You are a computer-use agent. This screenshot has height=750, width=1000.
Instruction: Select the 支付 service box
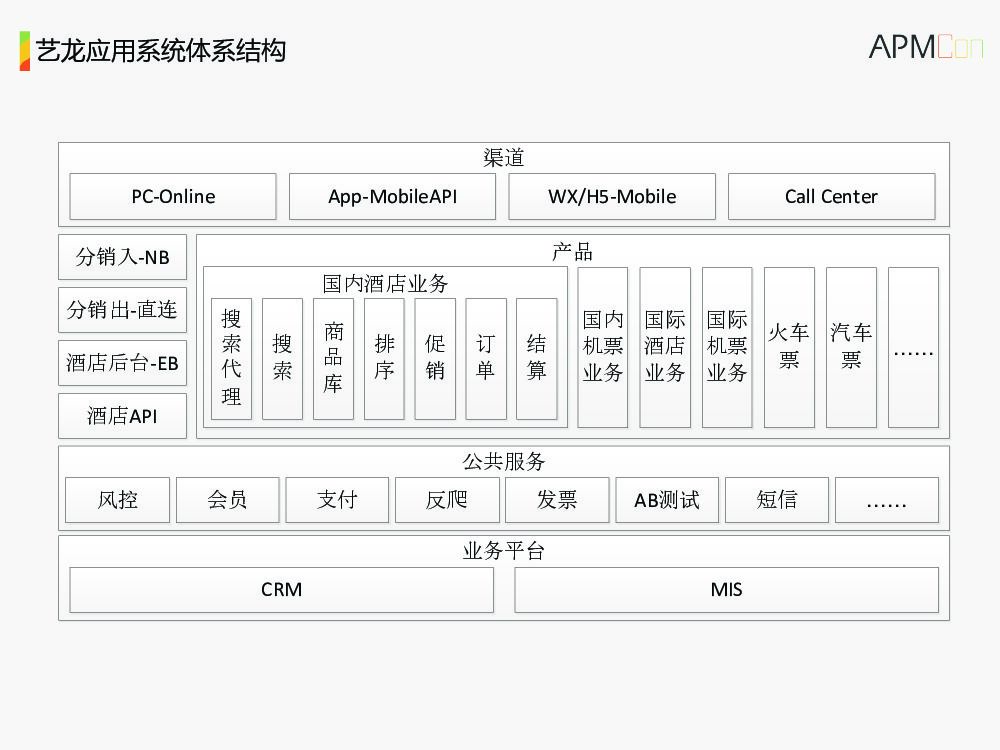337,500
